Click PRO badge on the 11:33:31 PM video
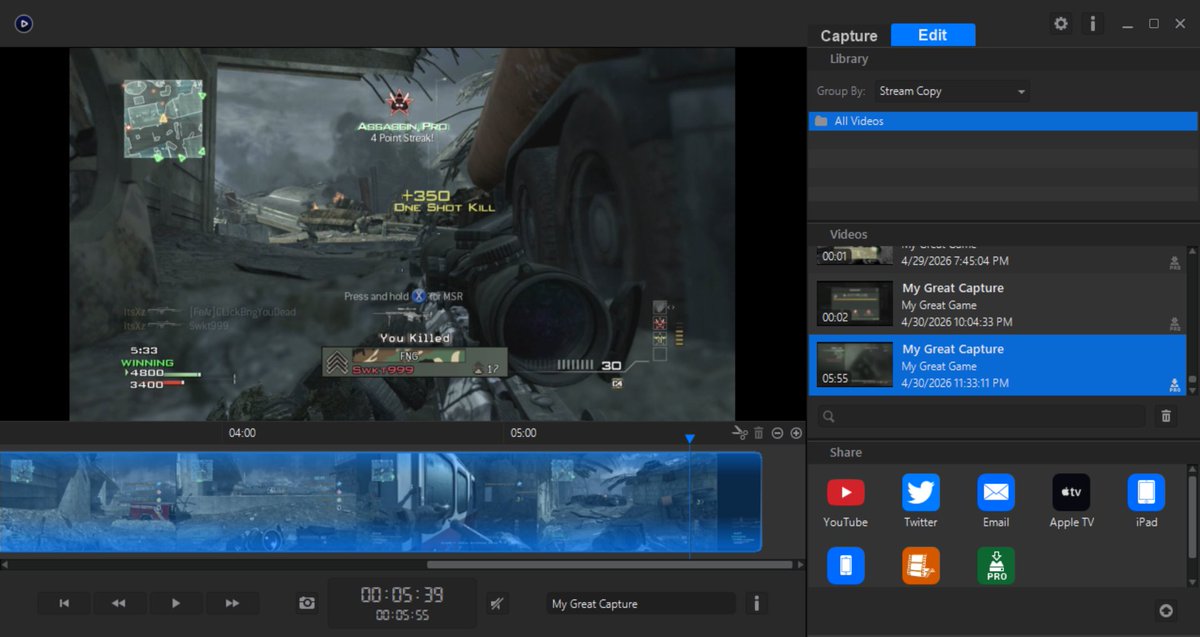This screenshot has height=637, width=1200. pyautogui.click(x=1175, y=385)
